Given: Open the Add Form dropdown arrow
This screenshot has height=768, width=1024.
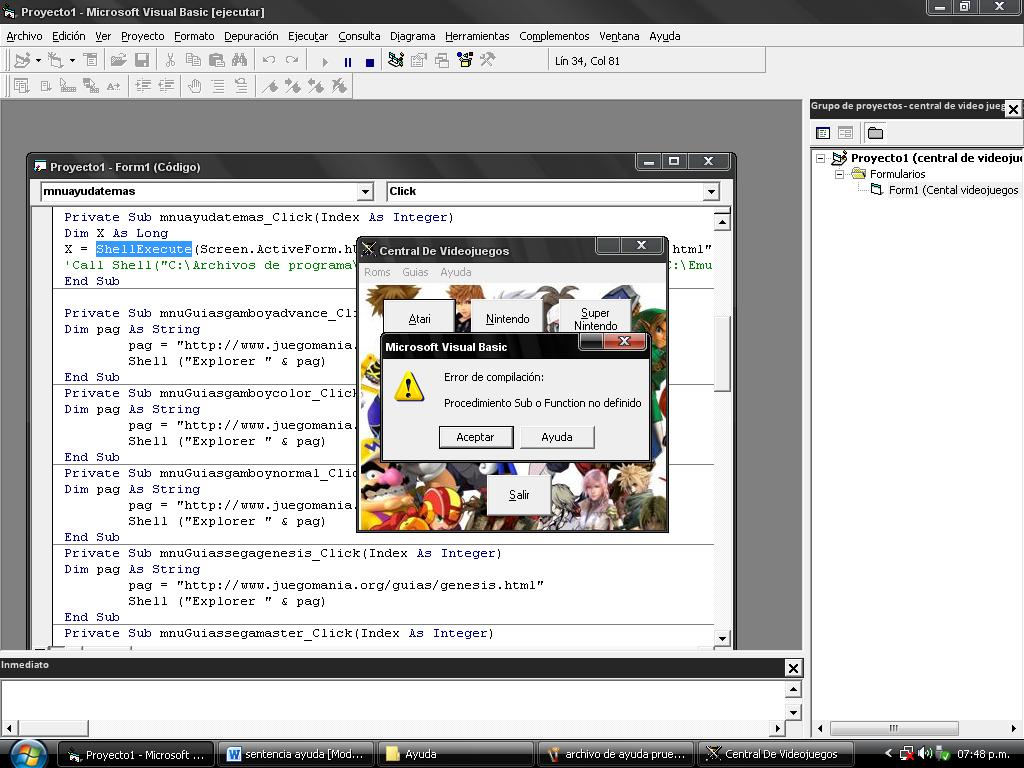Looking at the screenshot, I should pos(72,61).
